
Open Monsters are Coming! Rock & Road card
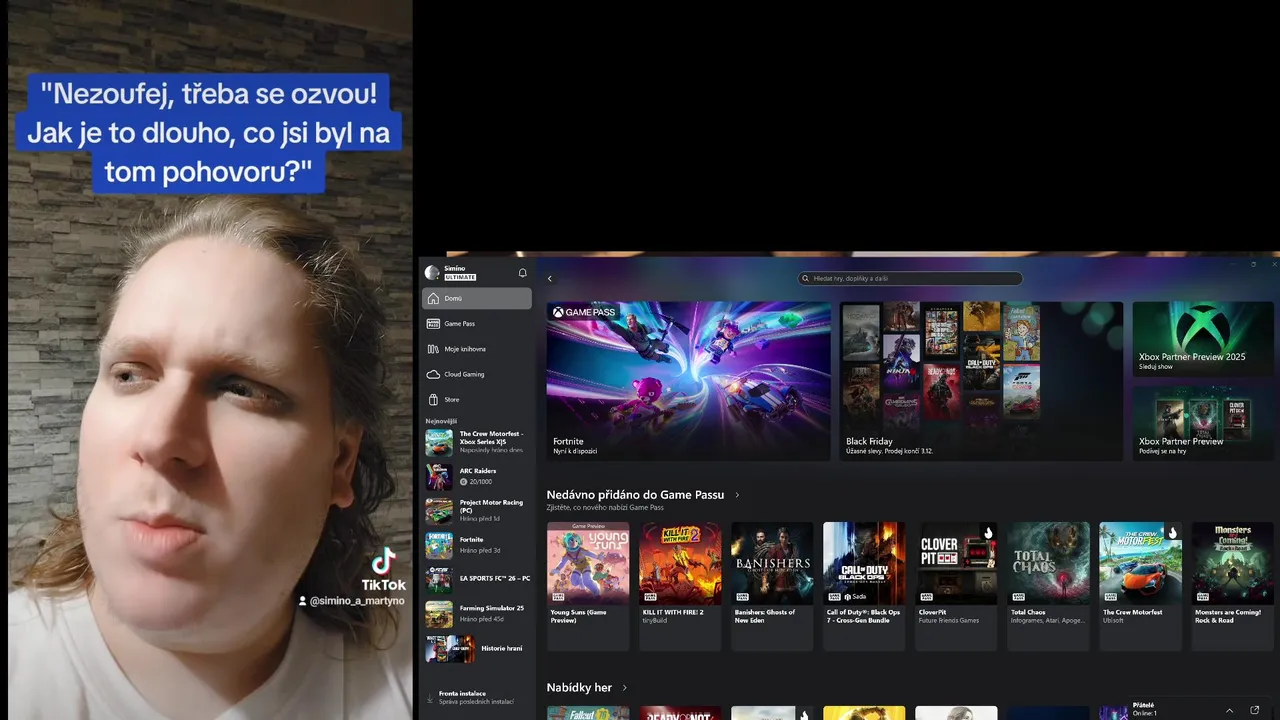coord(1232,586)
